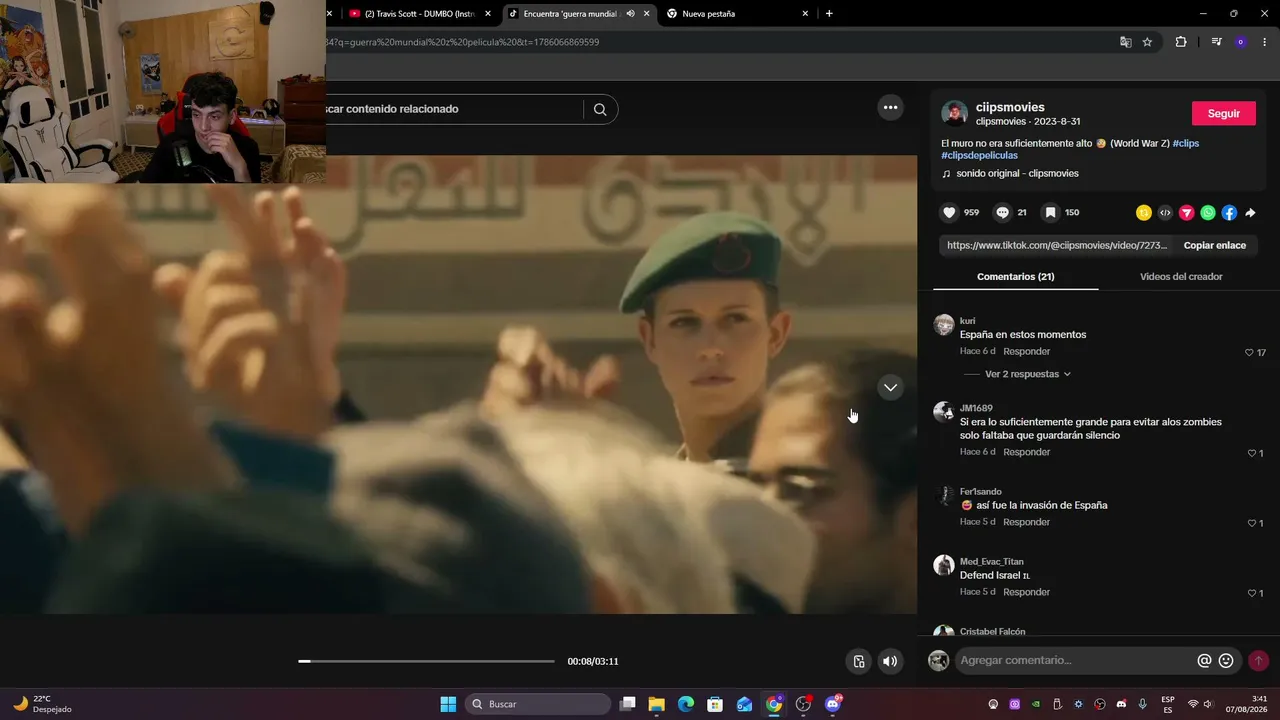Open the Chrome profile avatar
Screen dimensions: 1280x720
[x=1240, y=42]
